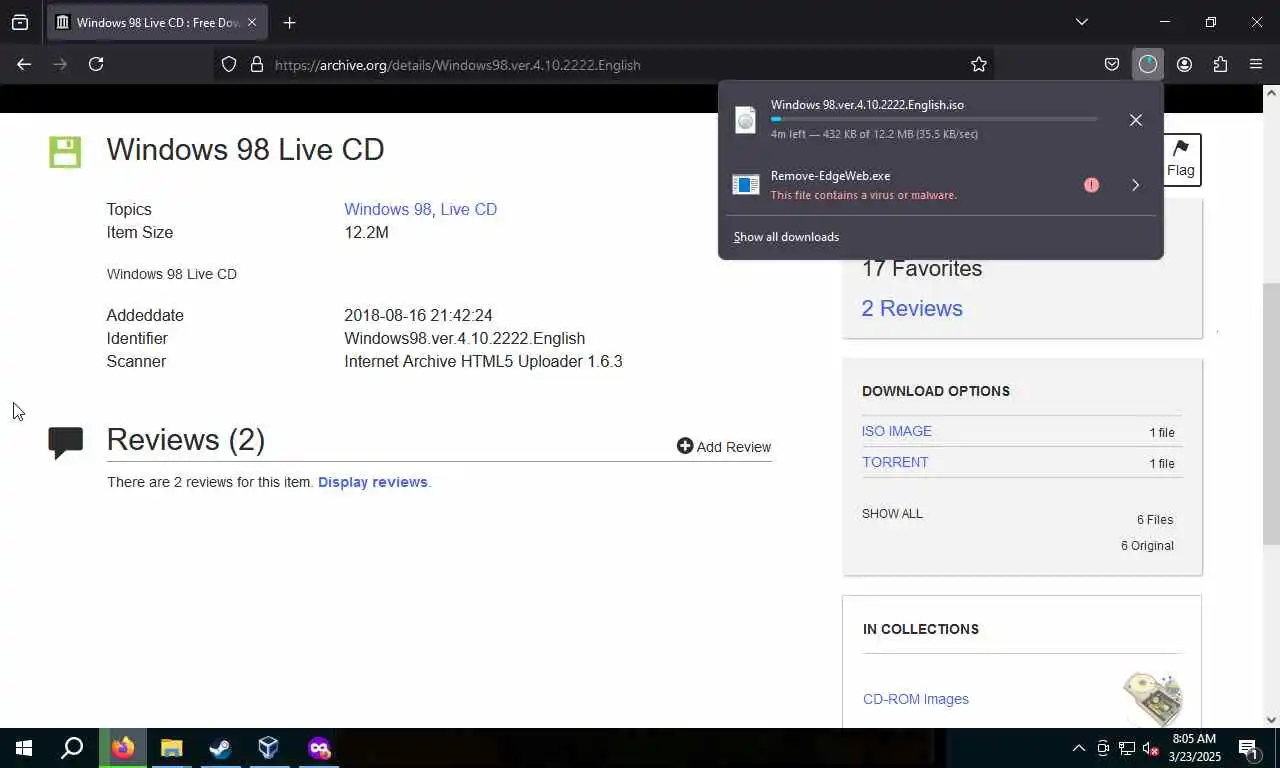1280x768 pixels.
Task: Open Firefox recent browsing view icon
Action: pyautogui.click(x=20, y=22)
